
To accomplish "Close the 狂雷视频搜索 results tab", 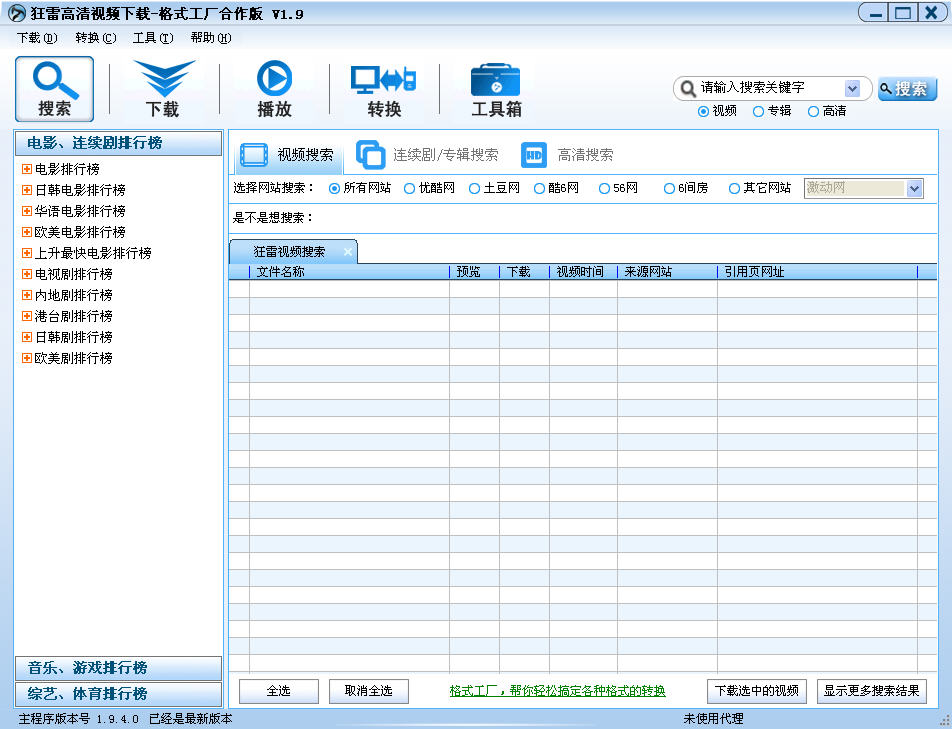I will [347, 251].
